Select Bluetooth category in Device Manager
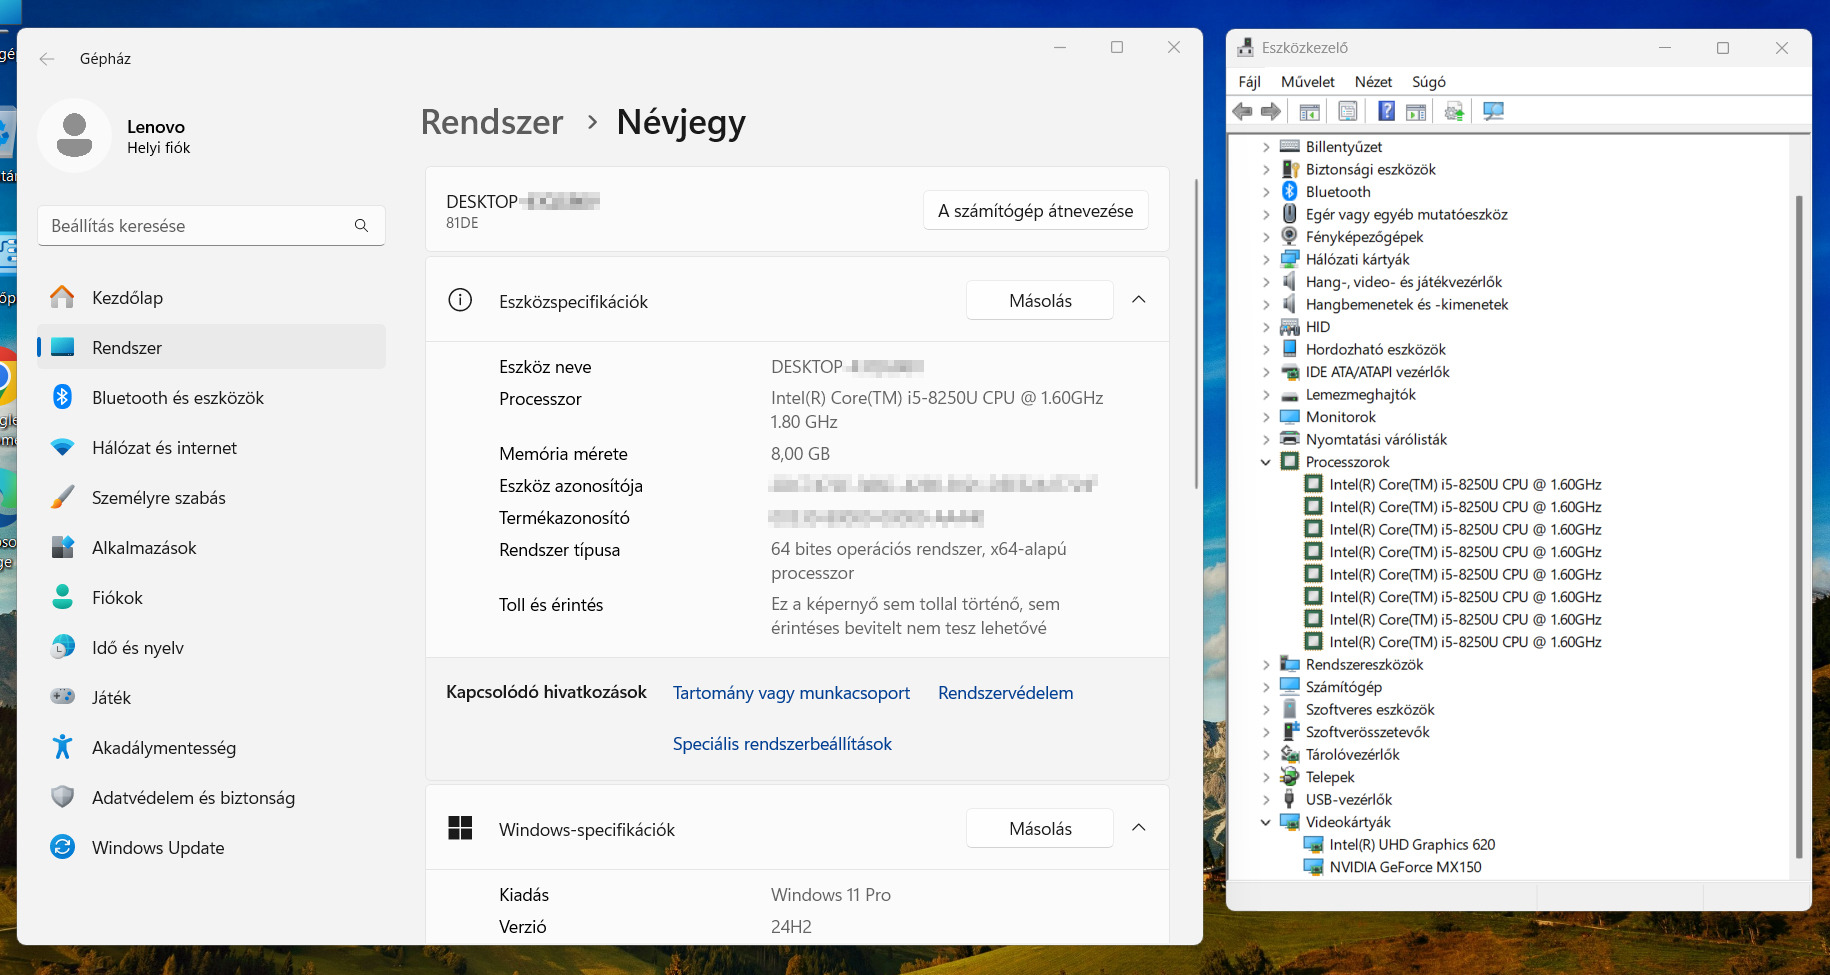This screenshot has width=1830, height=975. 1338,192
